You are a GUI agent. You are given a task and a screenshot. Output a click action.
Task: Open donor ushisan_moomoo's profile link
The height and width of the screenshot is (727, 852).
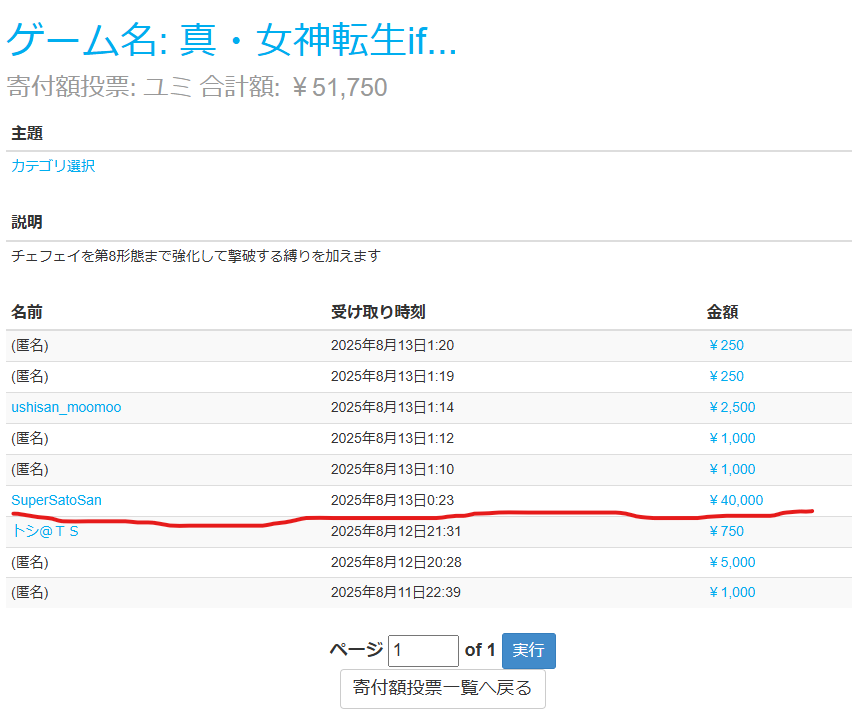66,407
